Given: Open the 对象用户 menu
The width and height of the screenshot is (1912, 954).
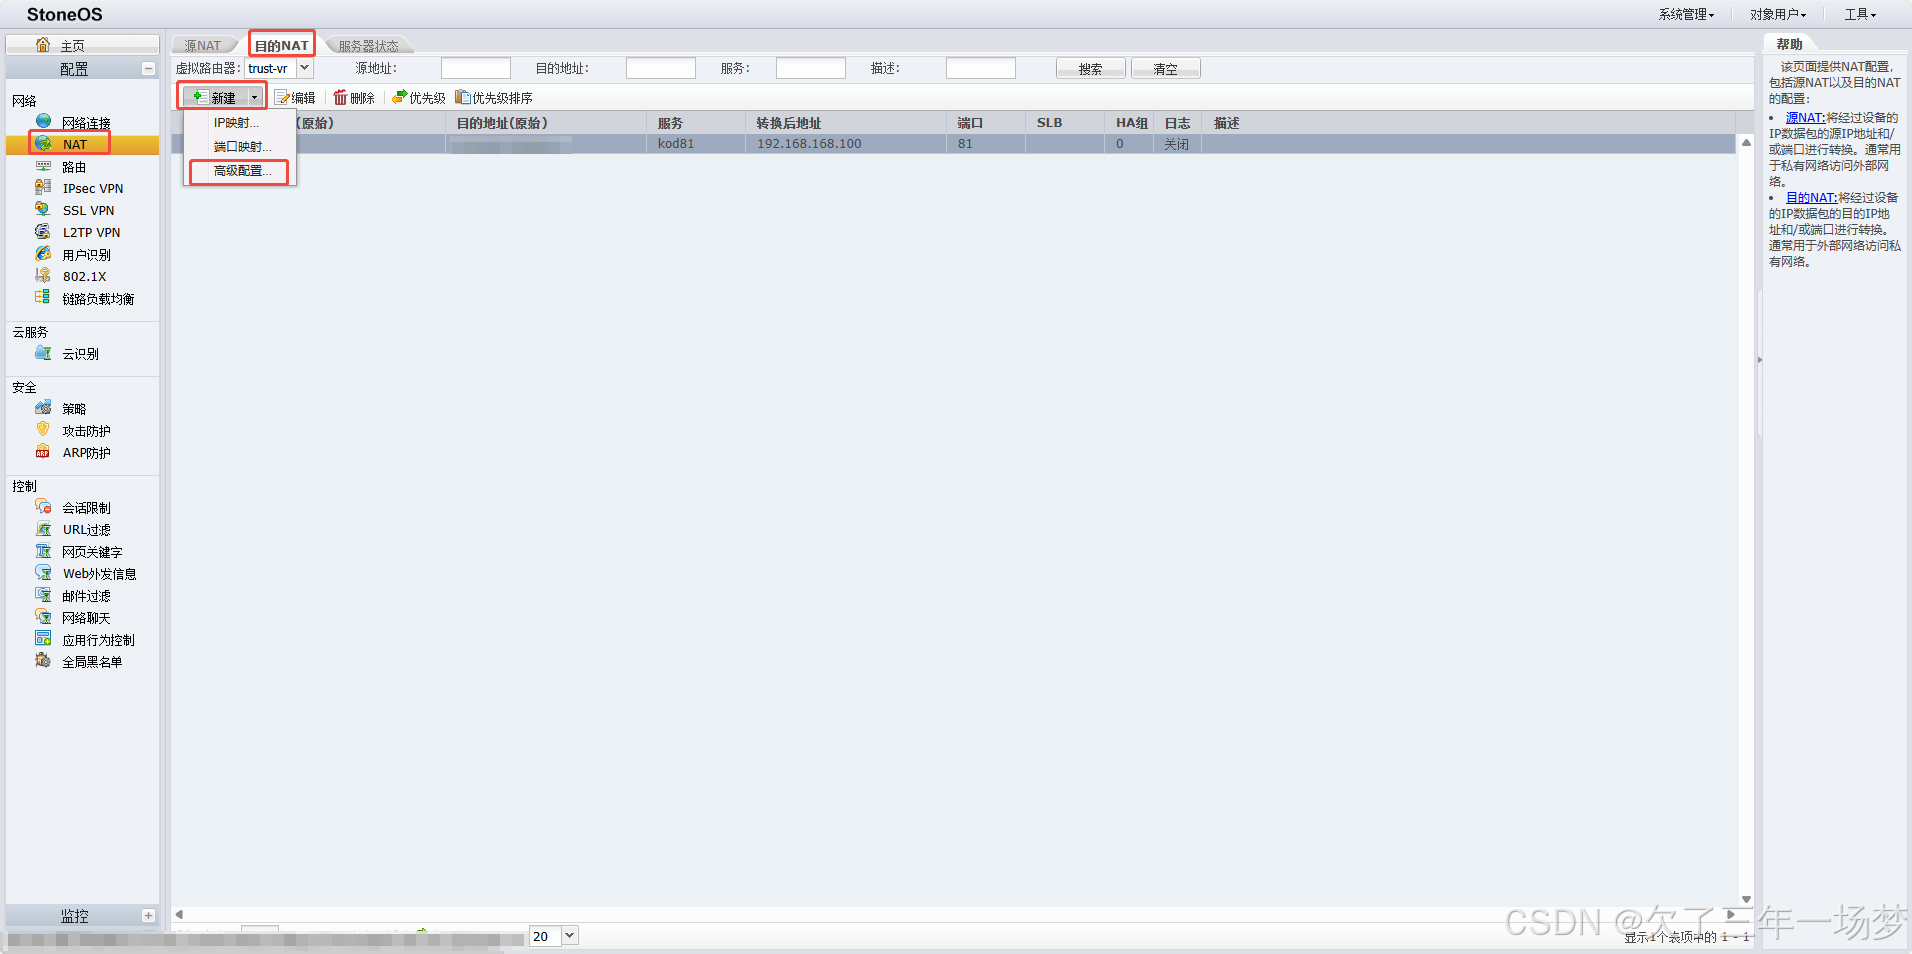Looking at the screenshot, I should pyautogui.click(x=1778, y=14).
